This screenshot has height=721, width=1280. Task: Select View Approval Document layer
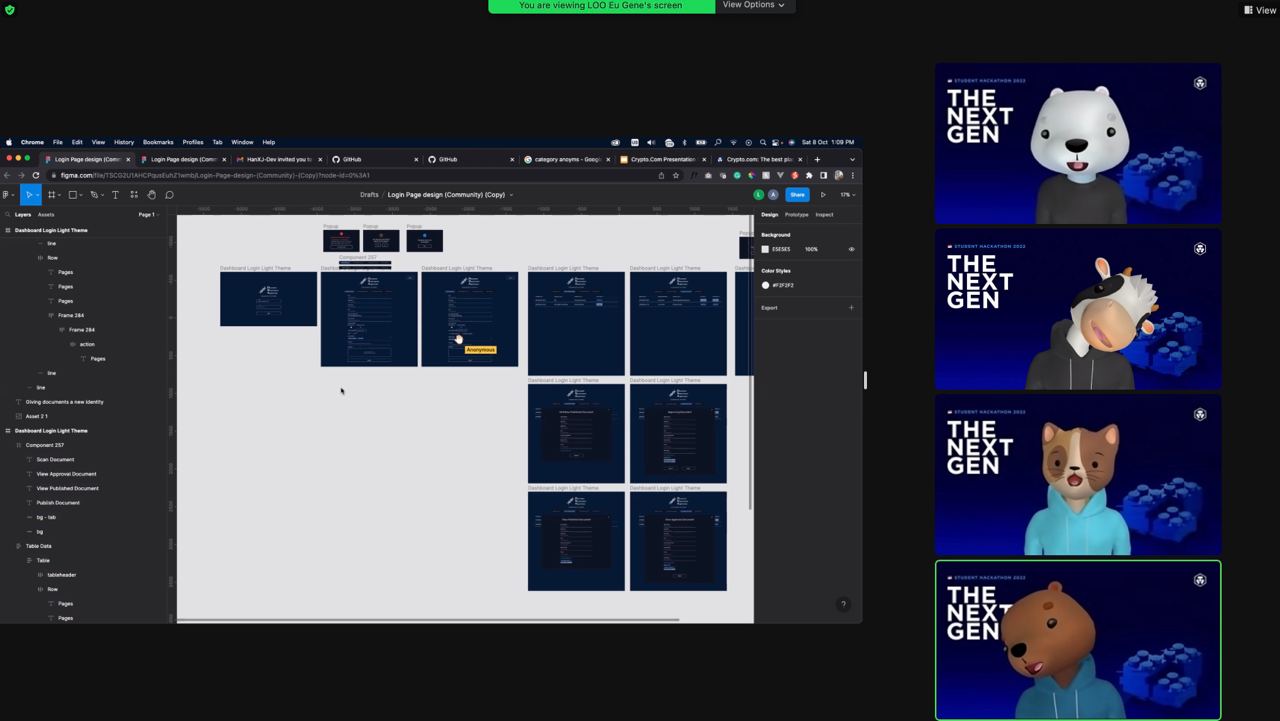coord(66,474)
